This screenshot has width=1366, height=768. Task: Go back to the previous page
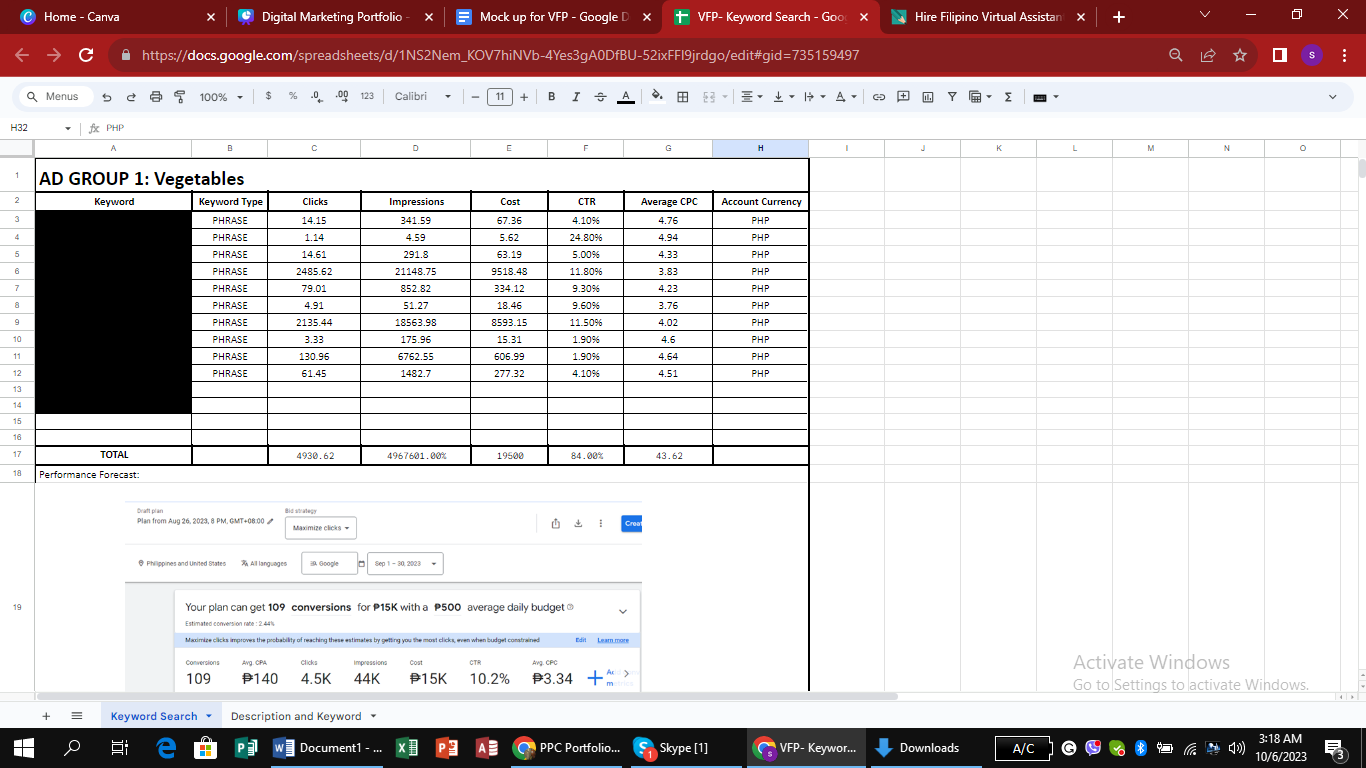pyautogui.click(x=22, y=56)
